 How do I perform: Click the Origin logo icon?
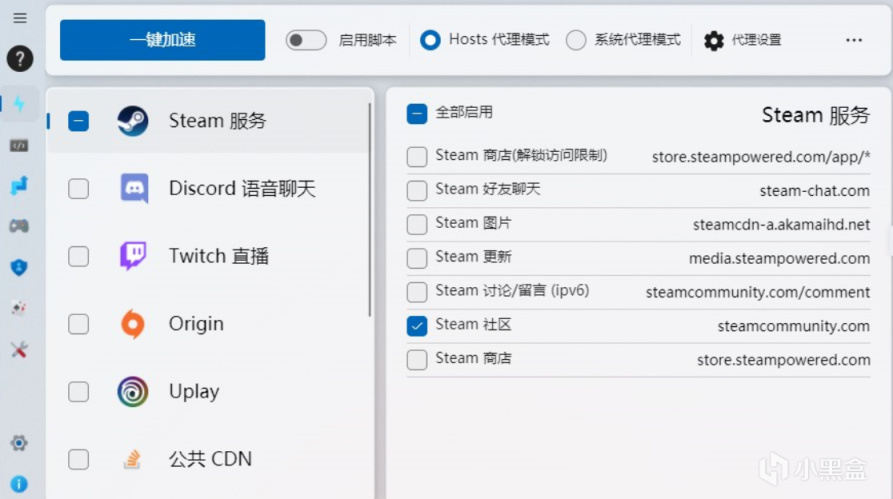pos(133,324)
